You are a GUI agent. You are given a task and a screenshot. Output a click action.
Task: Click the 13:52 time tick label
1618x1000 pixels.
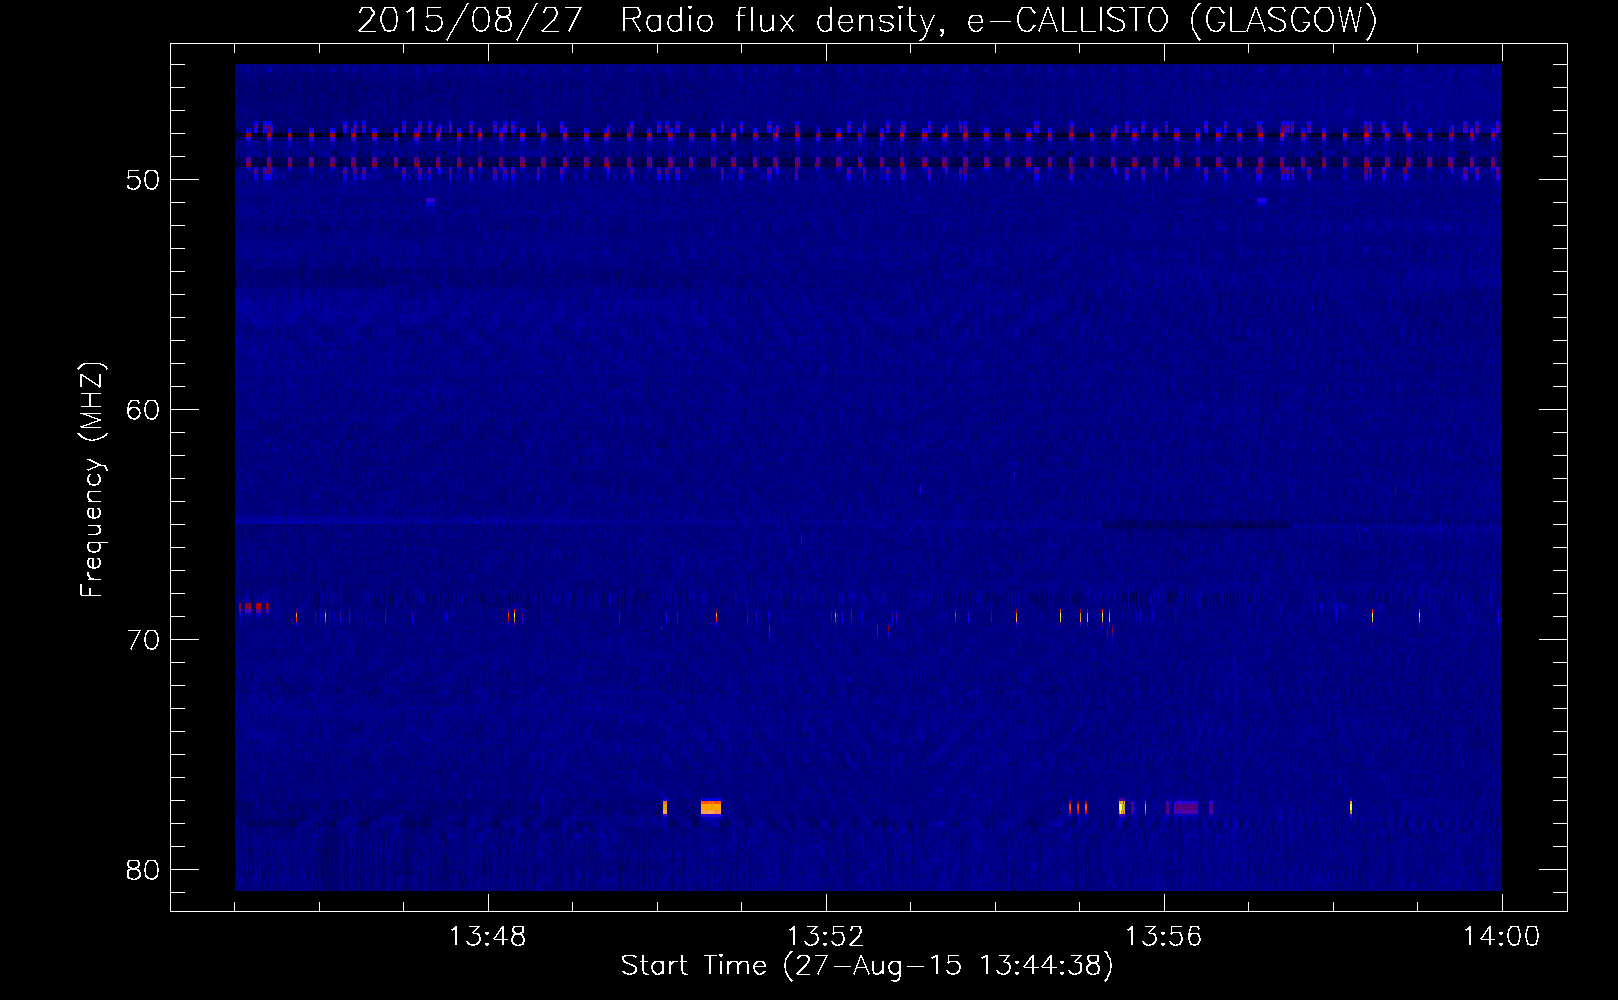[x=825, y=937]
